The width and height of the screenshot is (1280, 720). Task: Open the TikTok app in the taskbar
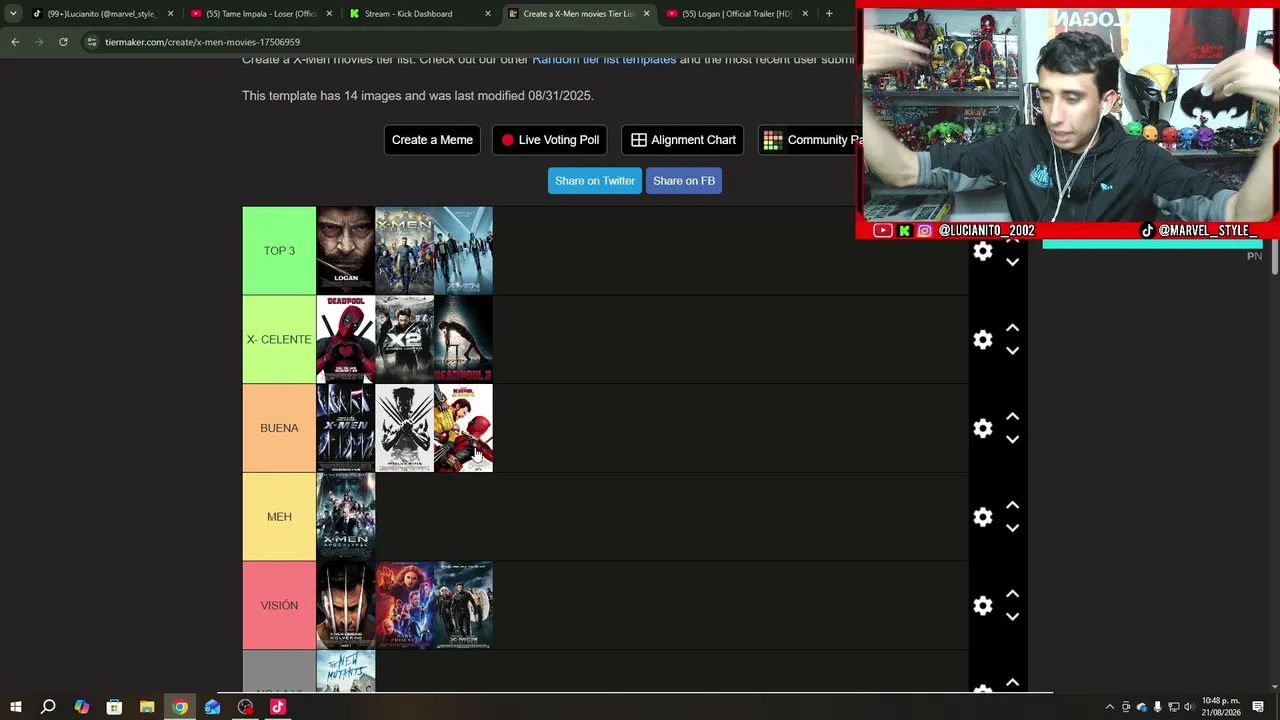coord(278,707)
